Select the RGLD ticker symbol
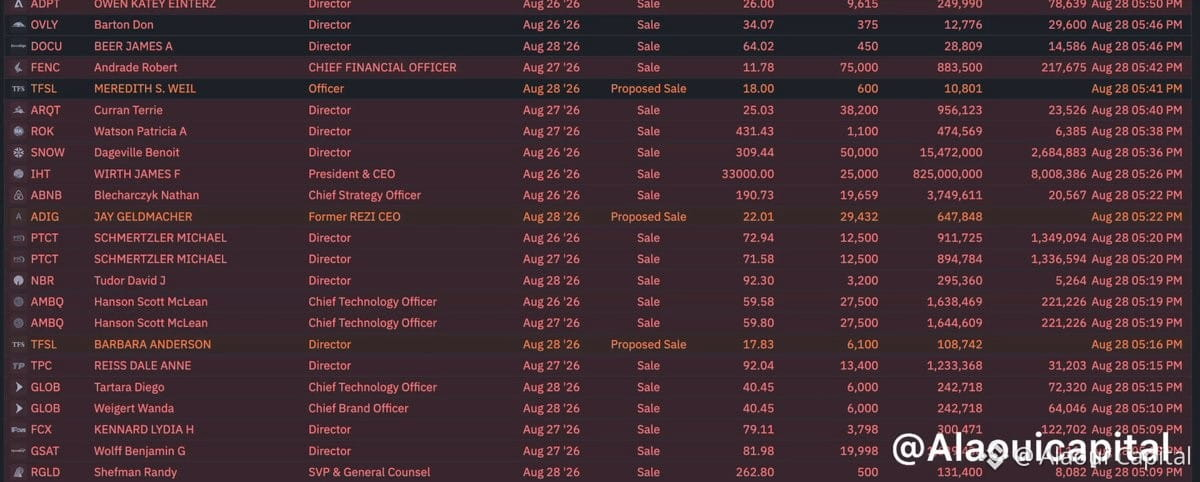This screenshot has width=1200, height=482. [46, 472]
